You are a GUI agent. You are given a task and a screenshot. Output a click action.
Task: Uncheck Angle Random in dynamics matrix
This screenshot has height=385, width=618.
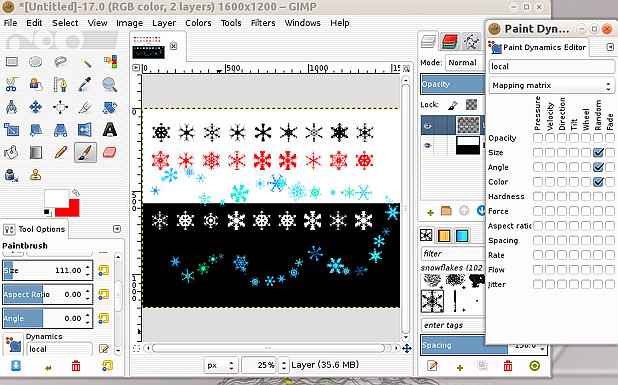point(598,167)
